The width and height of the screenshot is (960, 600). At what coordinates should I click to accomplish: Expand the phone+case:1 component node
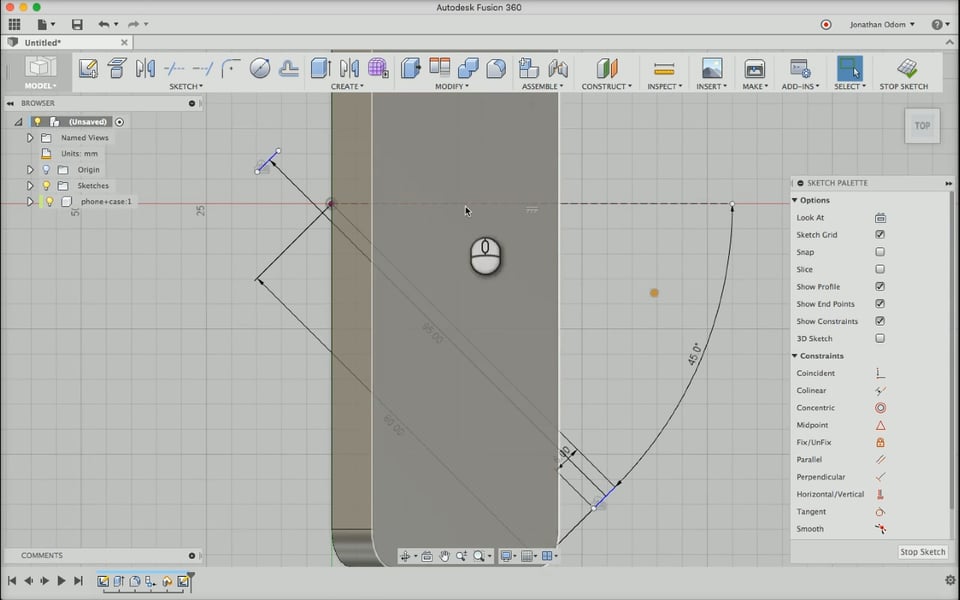click(x=30, y=202)
